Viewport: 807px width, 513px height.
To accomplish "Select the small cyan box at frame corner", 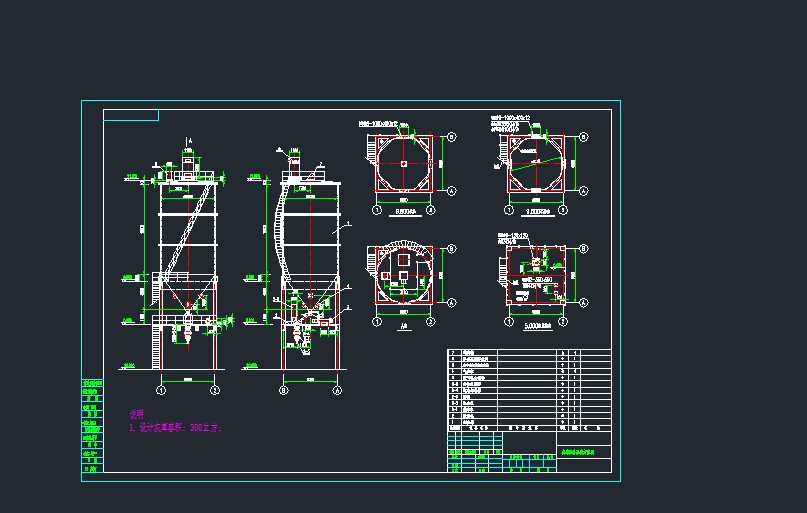I will click(x=131, y=115).
